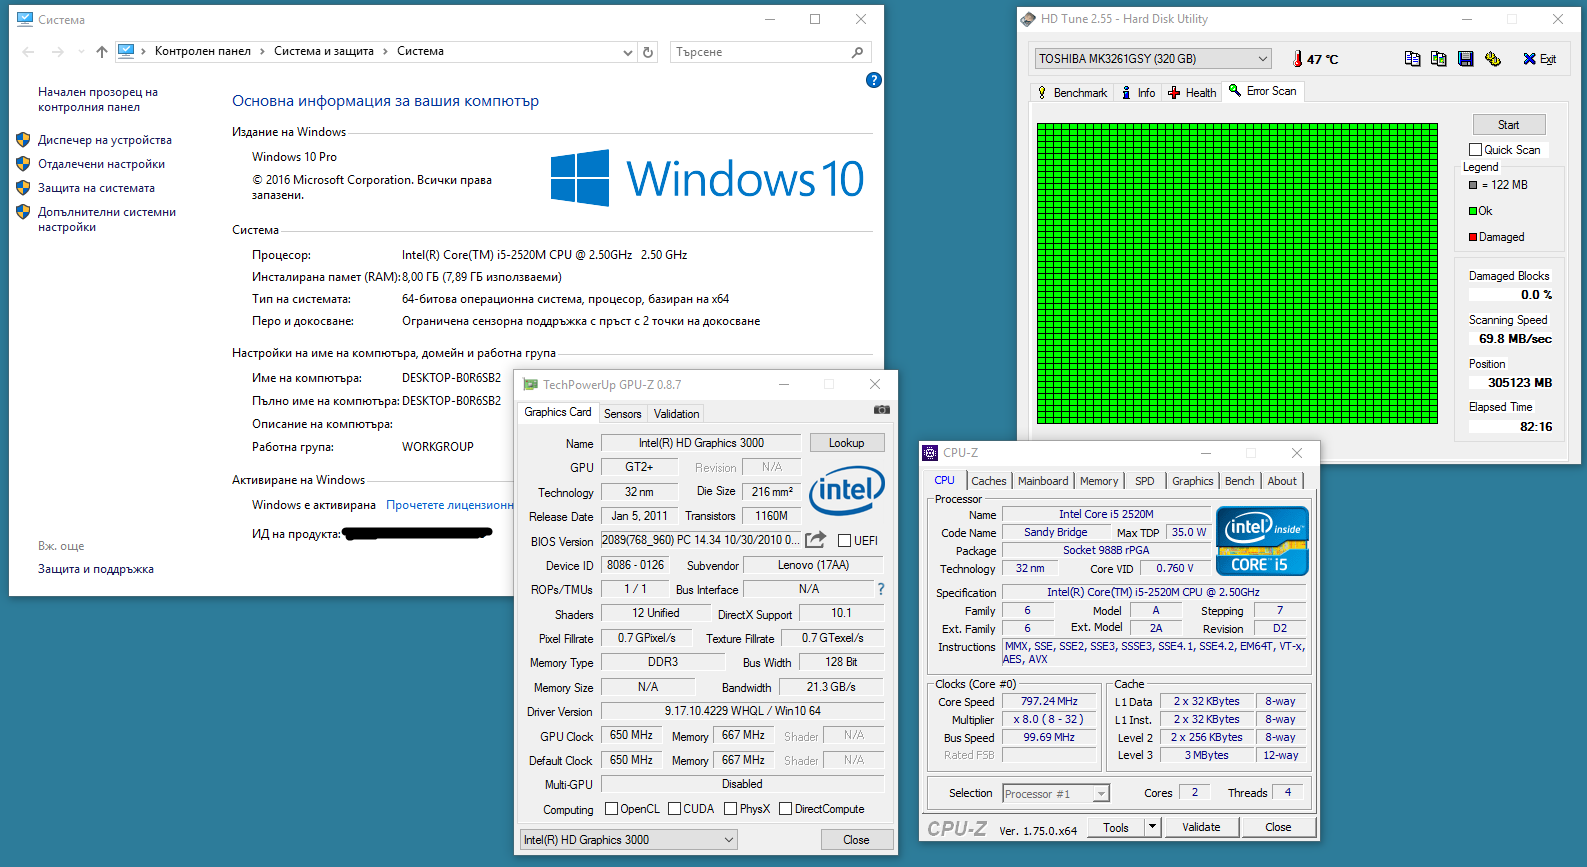1587x867 pixels.
Task: Toggle CUDA checkbox in GPU-Z
Action: pos(674,809)
